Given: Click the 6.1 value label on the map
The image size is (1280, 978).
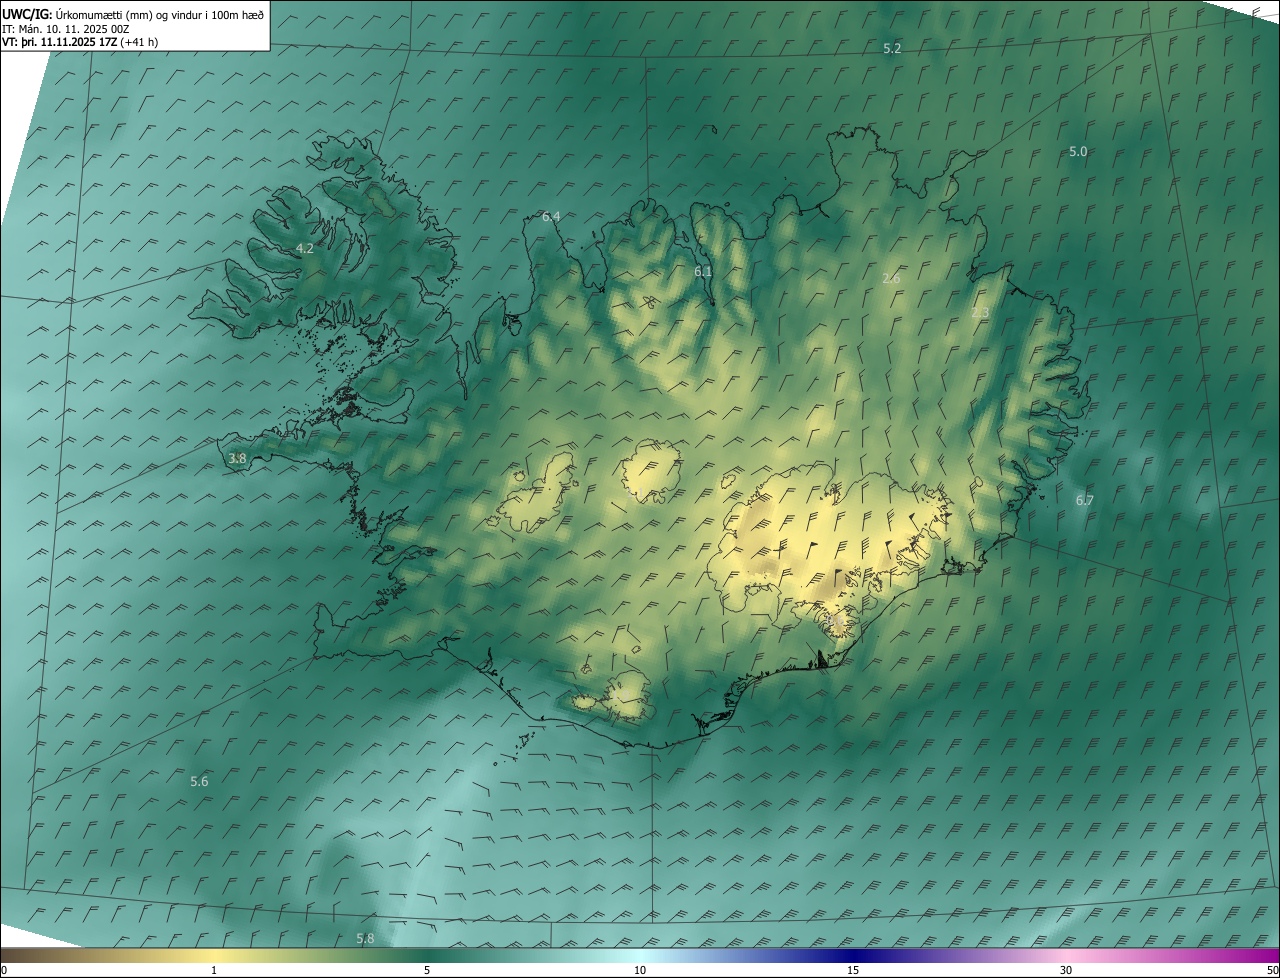Looking at the screenshot, I should (x=703, y=271).
